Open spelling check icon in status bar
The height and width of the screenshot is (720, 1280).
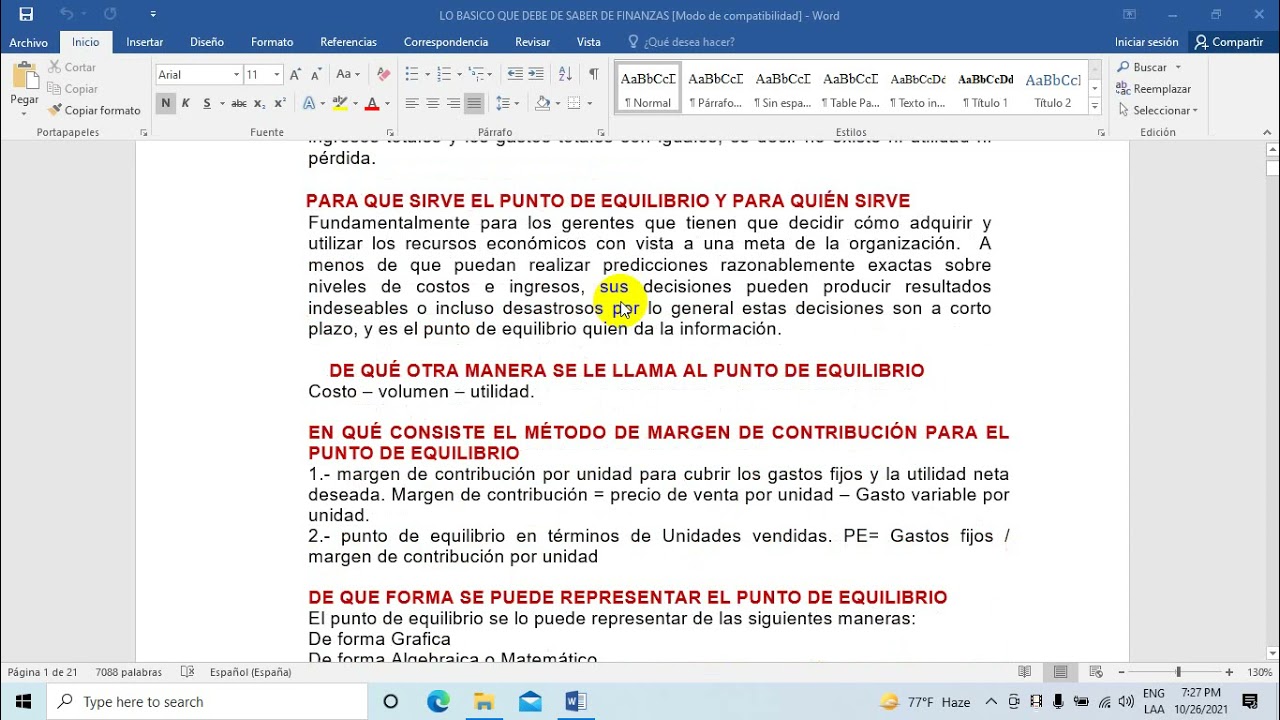(187, 672)
